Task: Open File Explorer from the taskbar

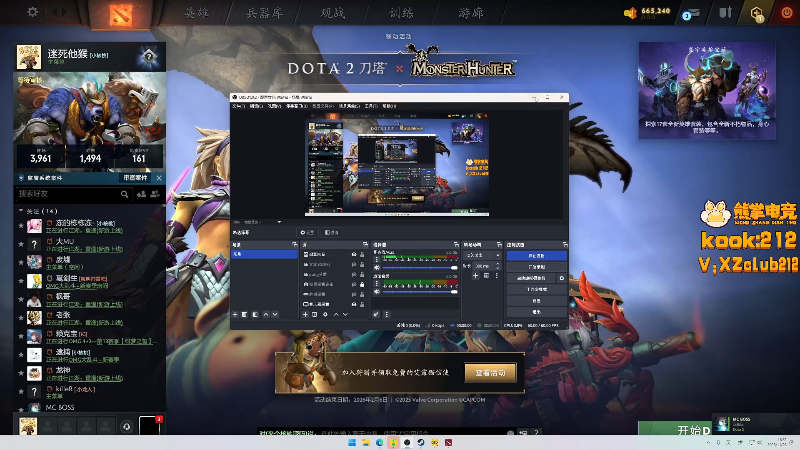Action: point(366,442)
